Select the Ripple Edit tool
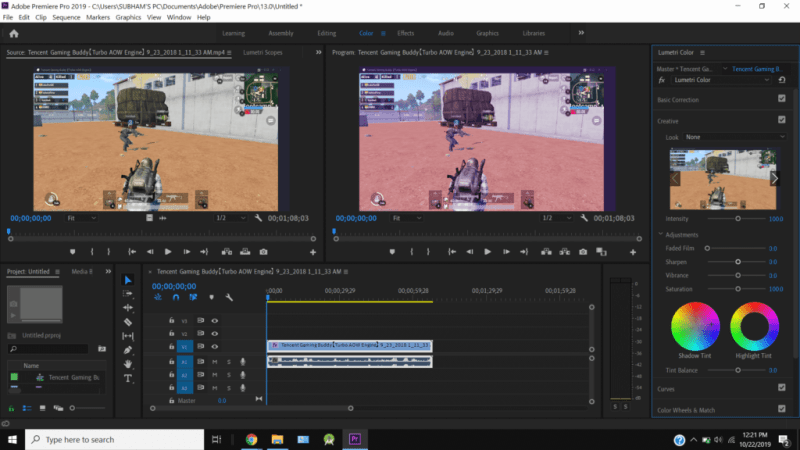This screenshot has width=800, height=450. pyautogui.click(x=128, y=308)
